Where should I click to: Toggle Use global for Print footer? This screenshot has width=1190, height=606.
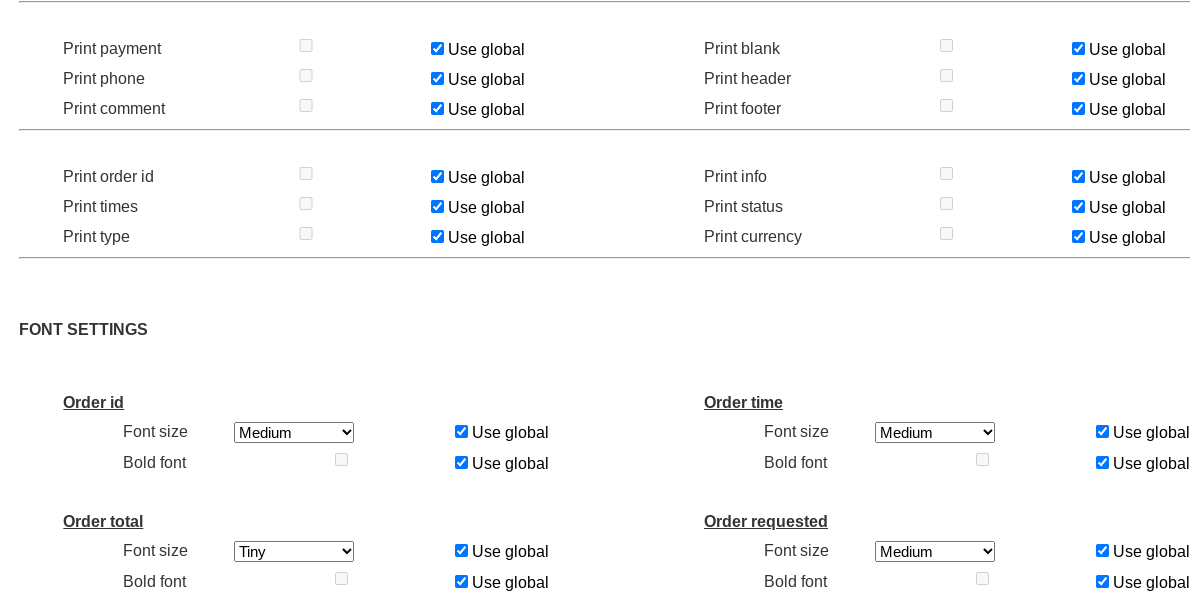[1078, 109]
